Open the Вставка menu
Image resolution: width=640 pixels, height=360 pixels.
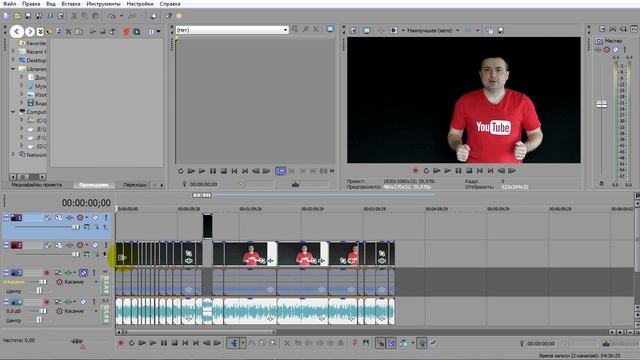[71, 4]
